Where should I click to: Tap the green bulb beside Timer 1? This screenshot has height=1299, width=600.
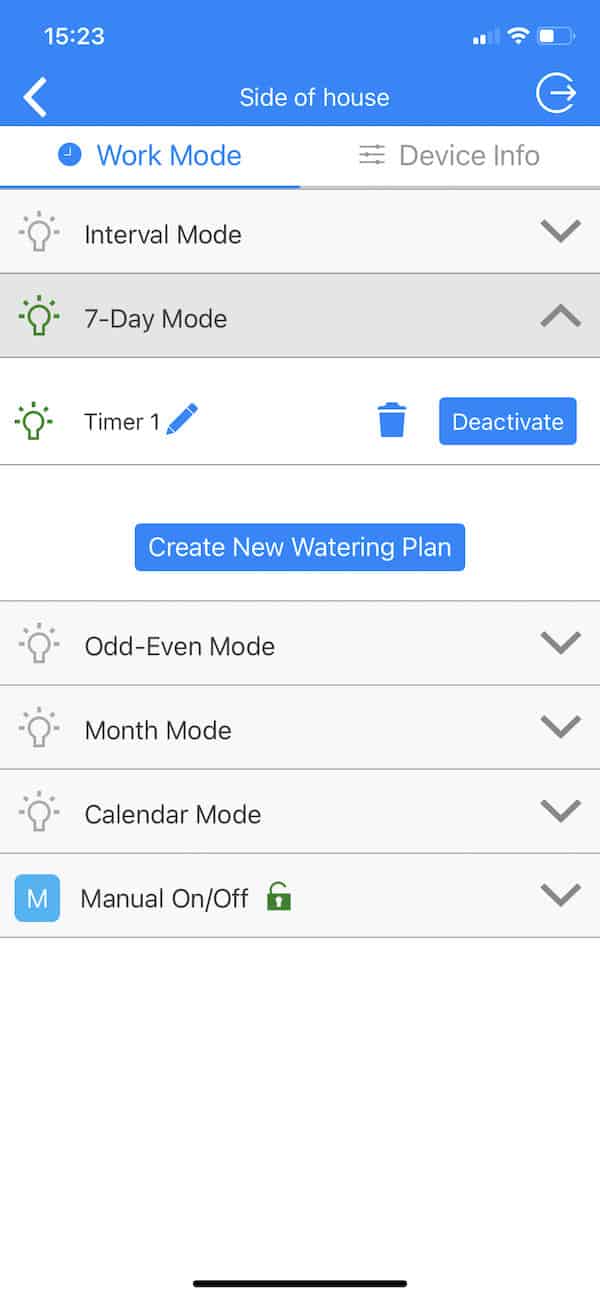[34, 420]
